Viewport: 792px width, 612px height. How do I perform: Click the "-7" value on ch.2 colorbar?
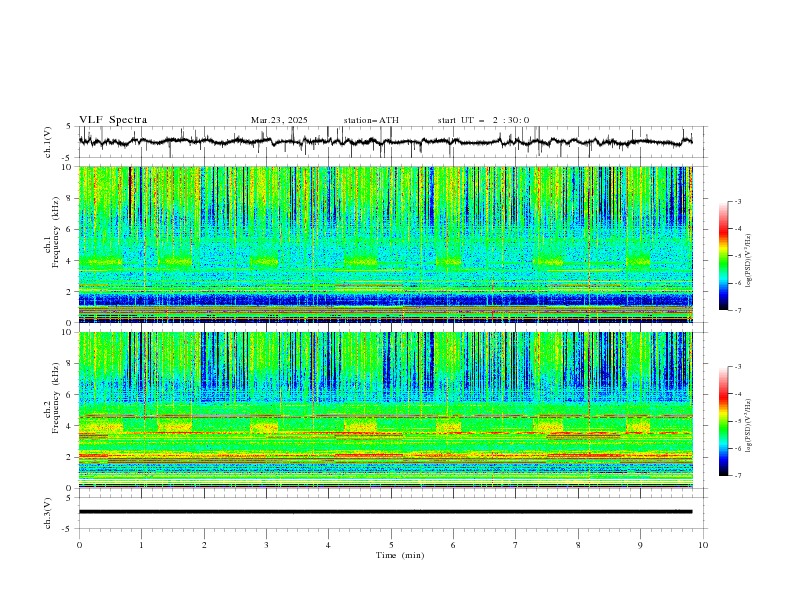coord(737,476)
